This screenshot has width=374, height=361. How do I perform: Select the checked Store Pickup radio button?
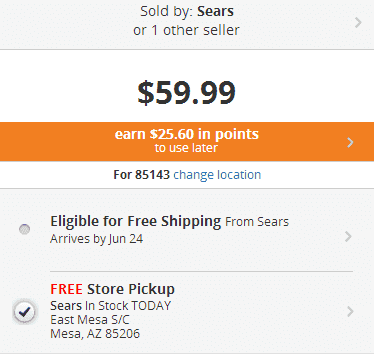point(25,312)
